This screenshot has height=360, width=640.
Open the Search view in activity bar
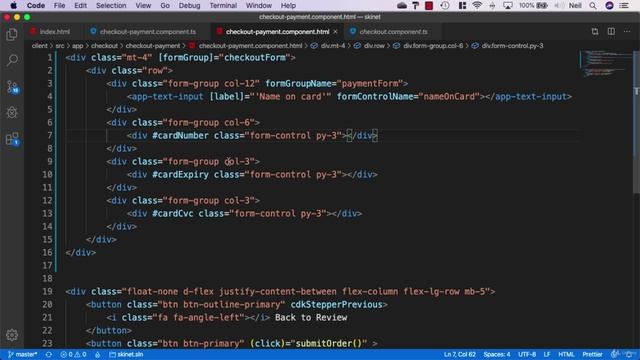12,60
